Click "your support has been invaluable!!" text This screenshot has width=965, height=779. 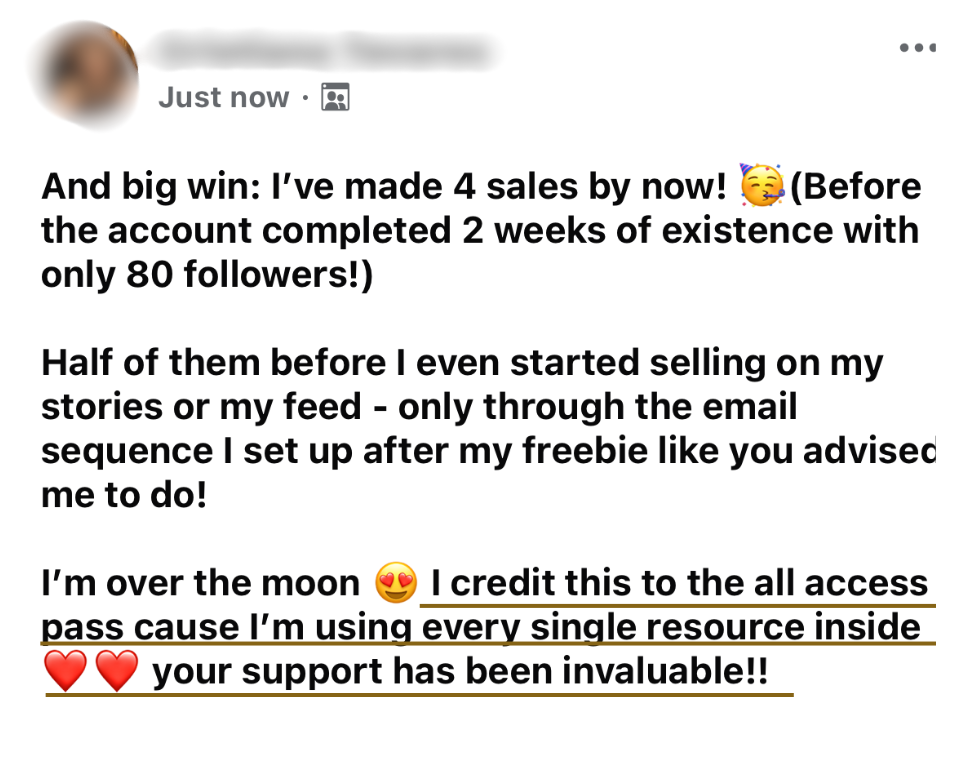point(460,671)
